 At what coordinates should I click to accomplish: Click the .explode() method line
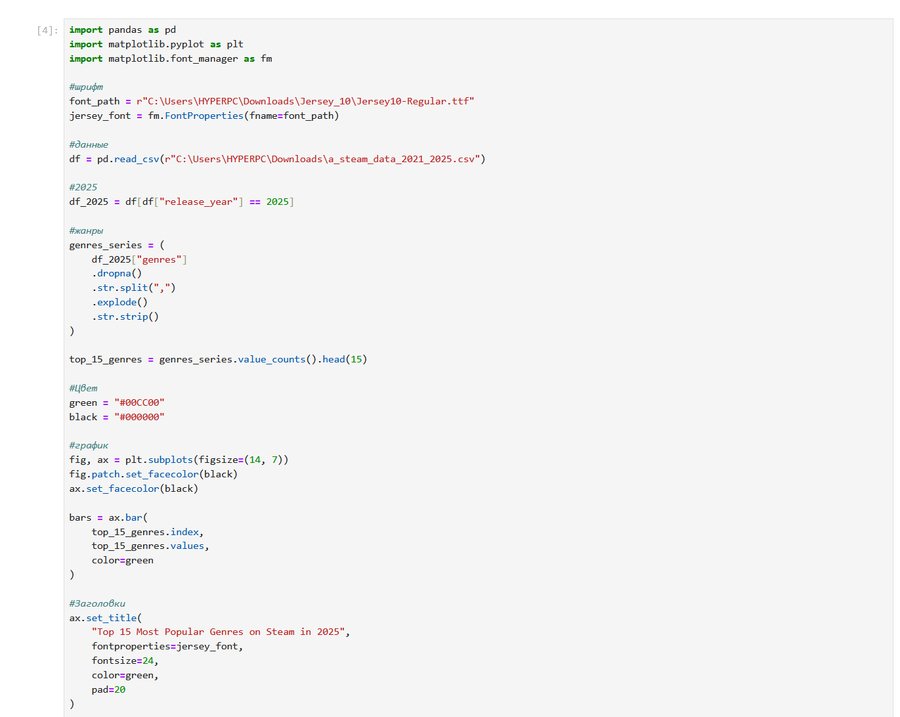(x=120, y=302)
